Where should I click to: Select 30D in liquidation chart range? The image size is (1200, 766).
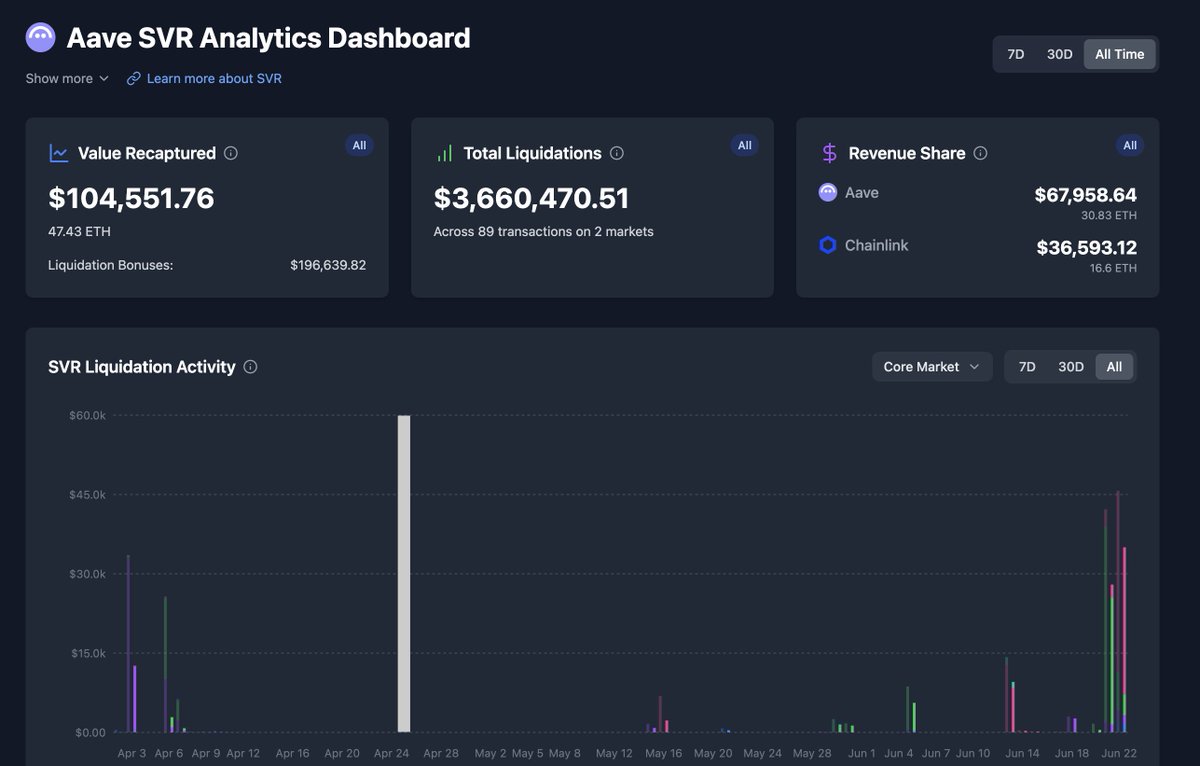1071,367
